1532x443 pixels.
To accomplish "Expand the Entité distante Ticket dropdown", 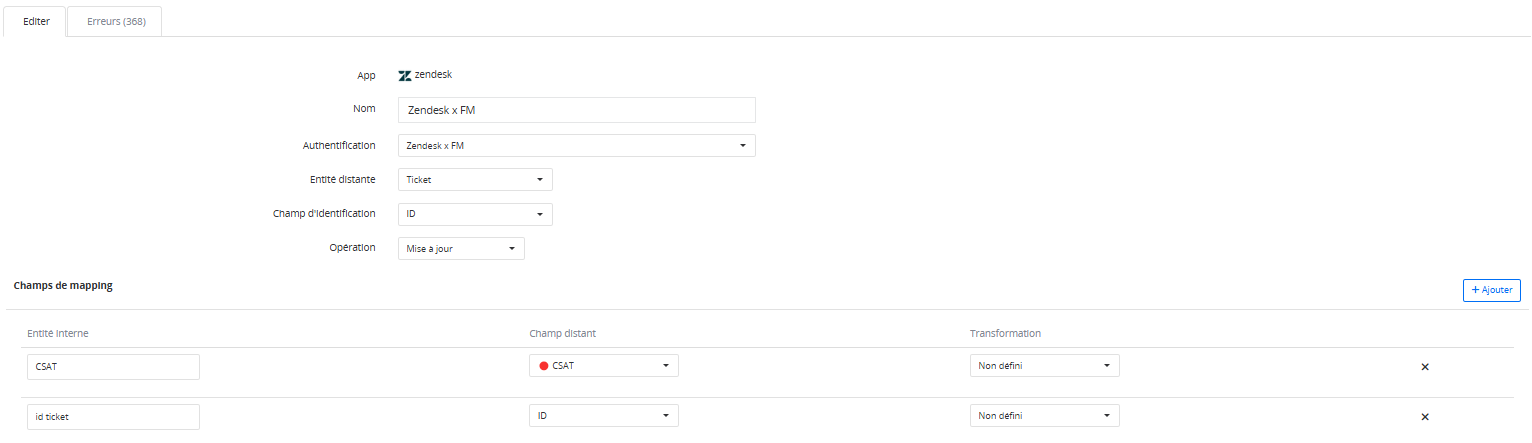I will (475, 180).
